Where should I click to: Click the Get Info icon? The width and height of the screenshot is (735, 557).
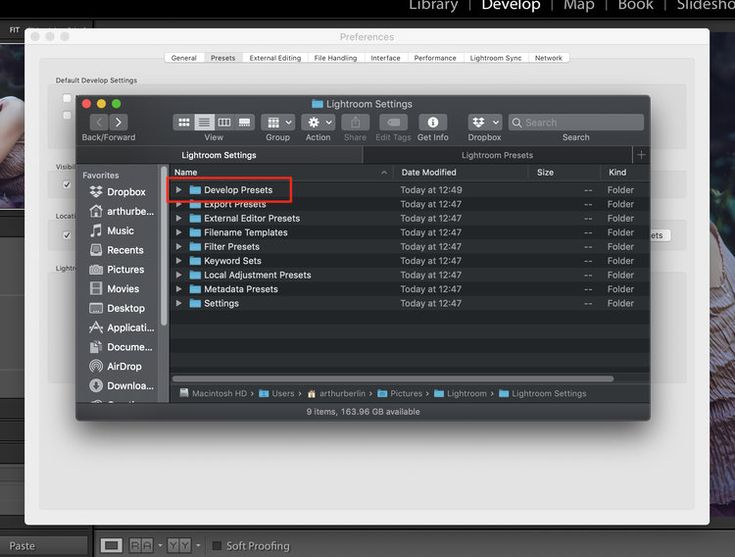tap(433, 122)
